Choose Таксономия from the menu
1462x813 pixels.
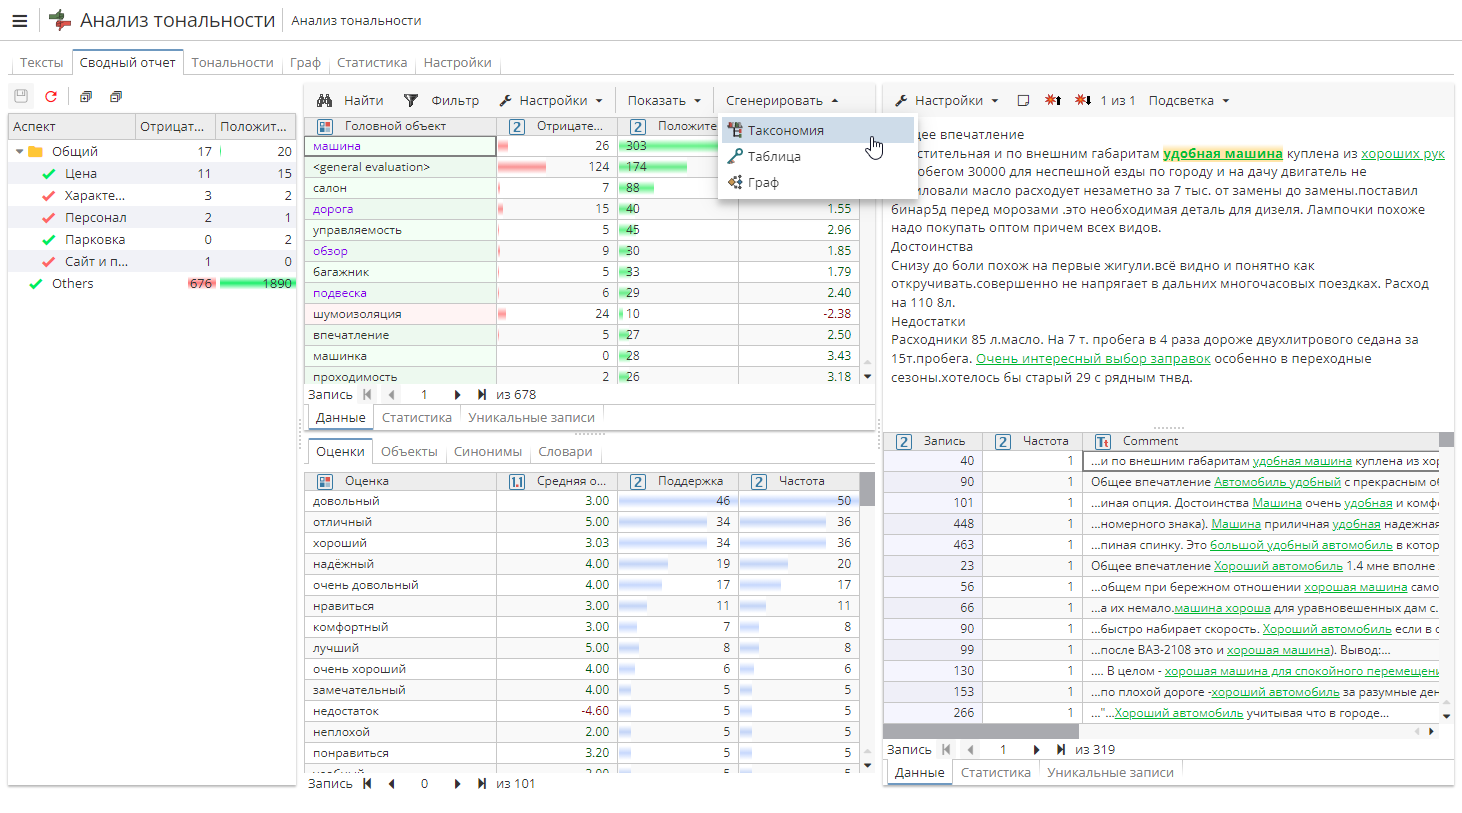pos(816,130)
